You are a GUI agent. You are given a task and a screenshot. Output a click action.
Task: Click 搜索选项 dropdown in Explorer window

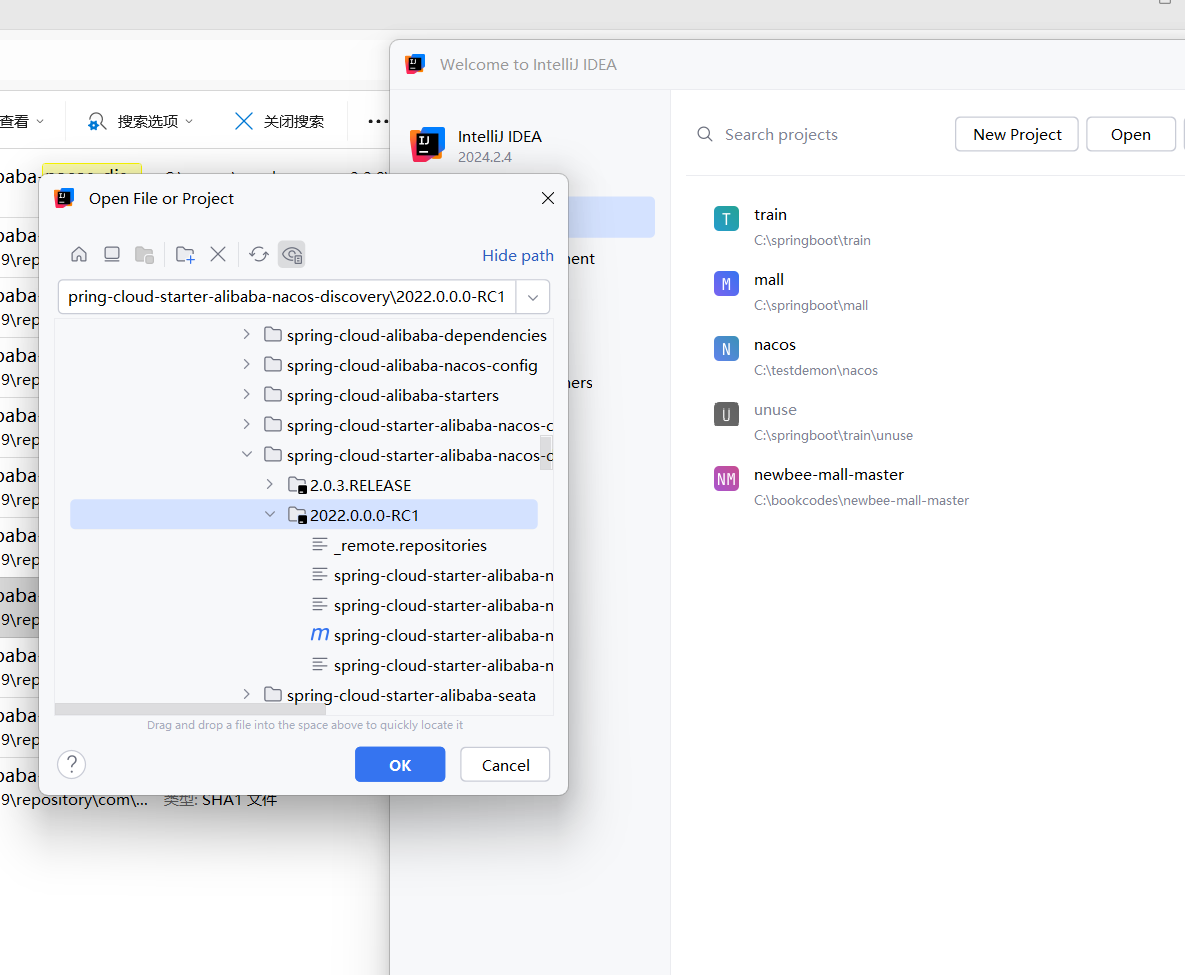pyautogui.click(x=141, y=121)
